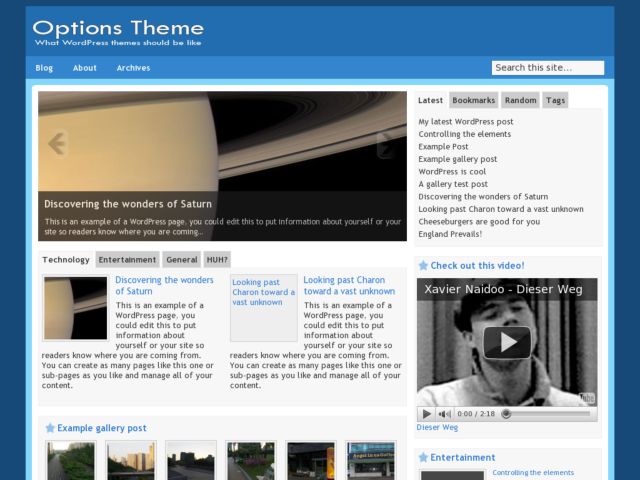Open the fourth gallery thumbnail with green park
Screen dimensions: 640x480
click(251, 461)
